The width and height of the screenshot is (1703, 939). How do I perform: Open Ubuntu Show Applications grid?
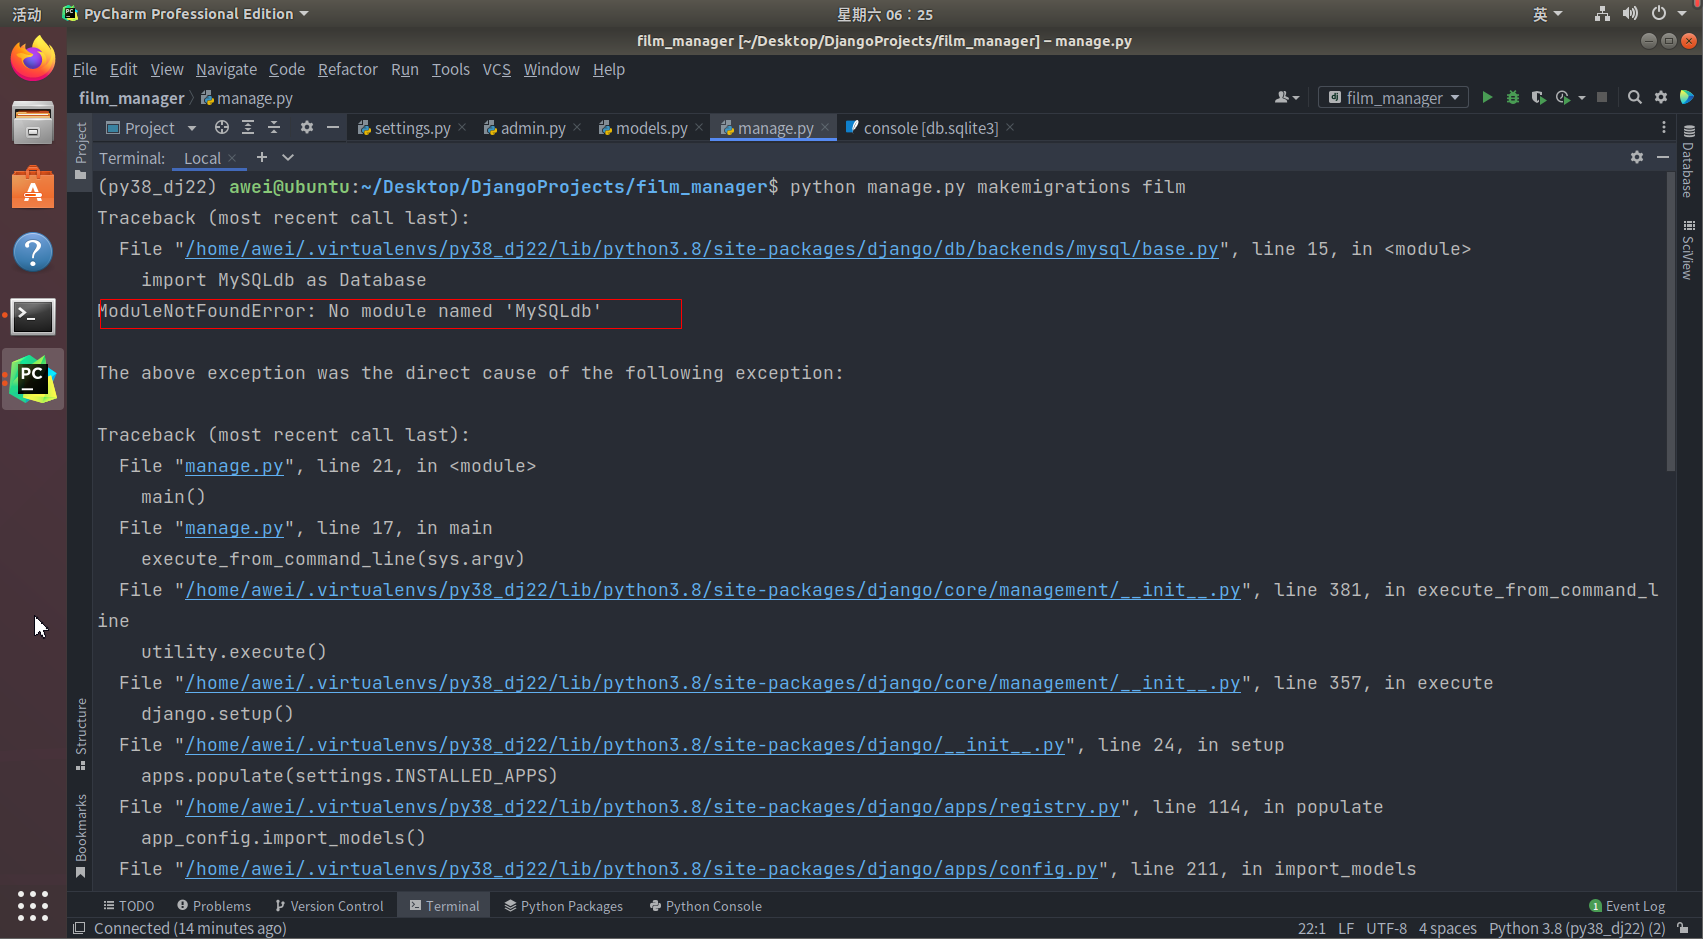click(x=33, y=905)
